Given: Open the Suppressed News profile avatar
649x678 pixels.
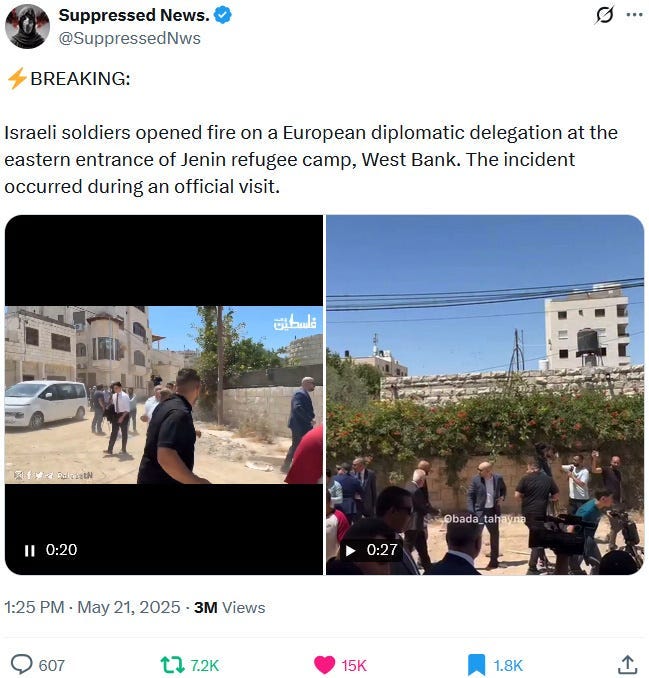Looking at the screenshot, I should 27,26.
